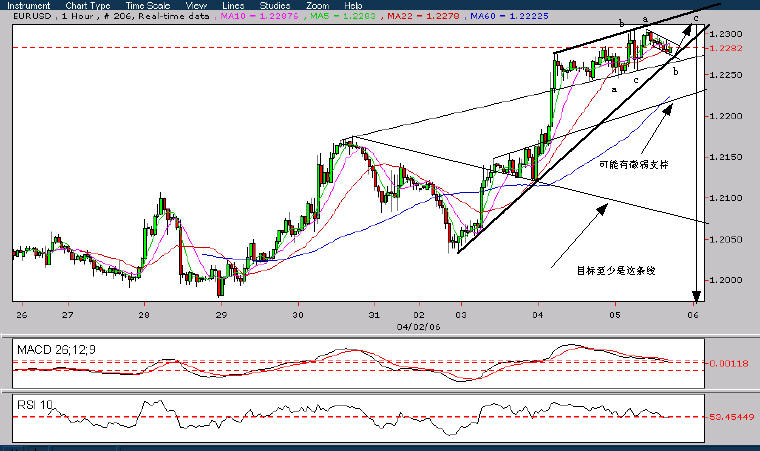Click the "Real-time data" header text
Viewport: 760px width, 451px height.
(x=174, y=16)
